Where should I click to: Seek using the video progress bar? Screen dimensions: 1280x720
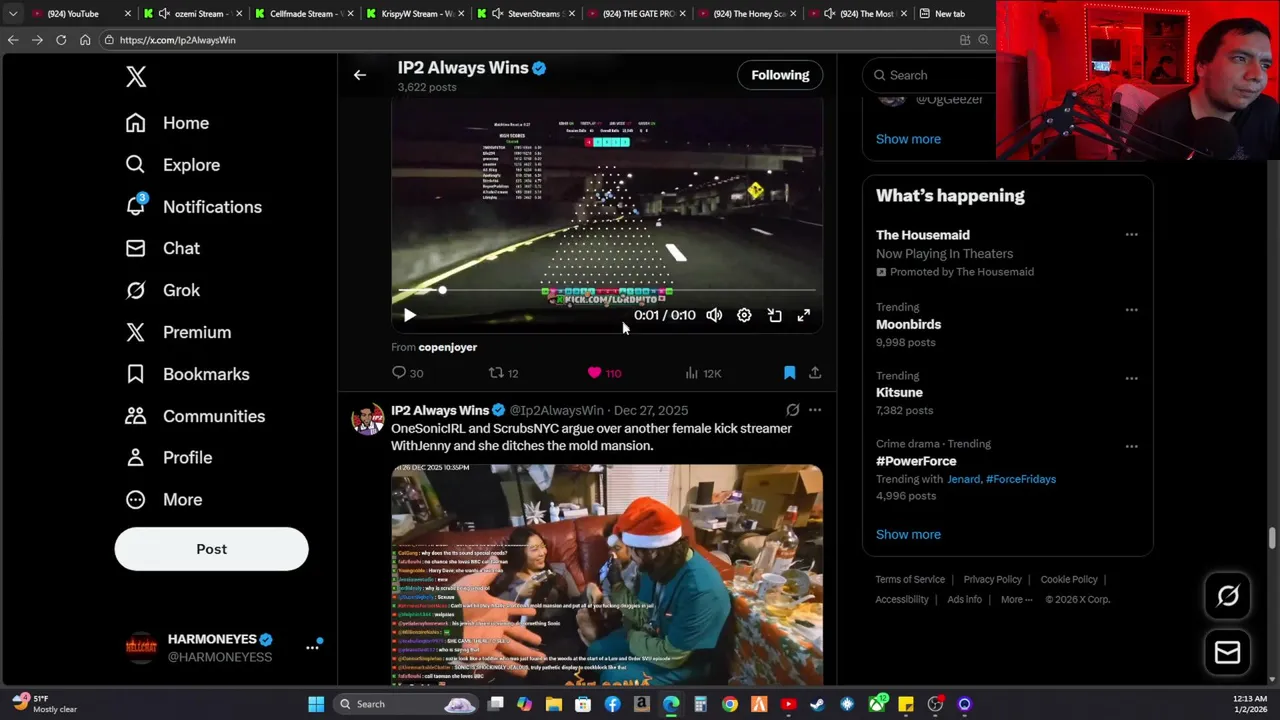click(x=607, y=291)
